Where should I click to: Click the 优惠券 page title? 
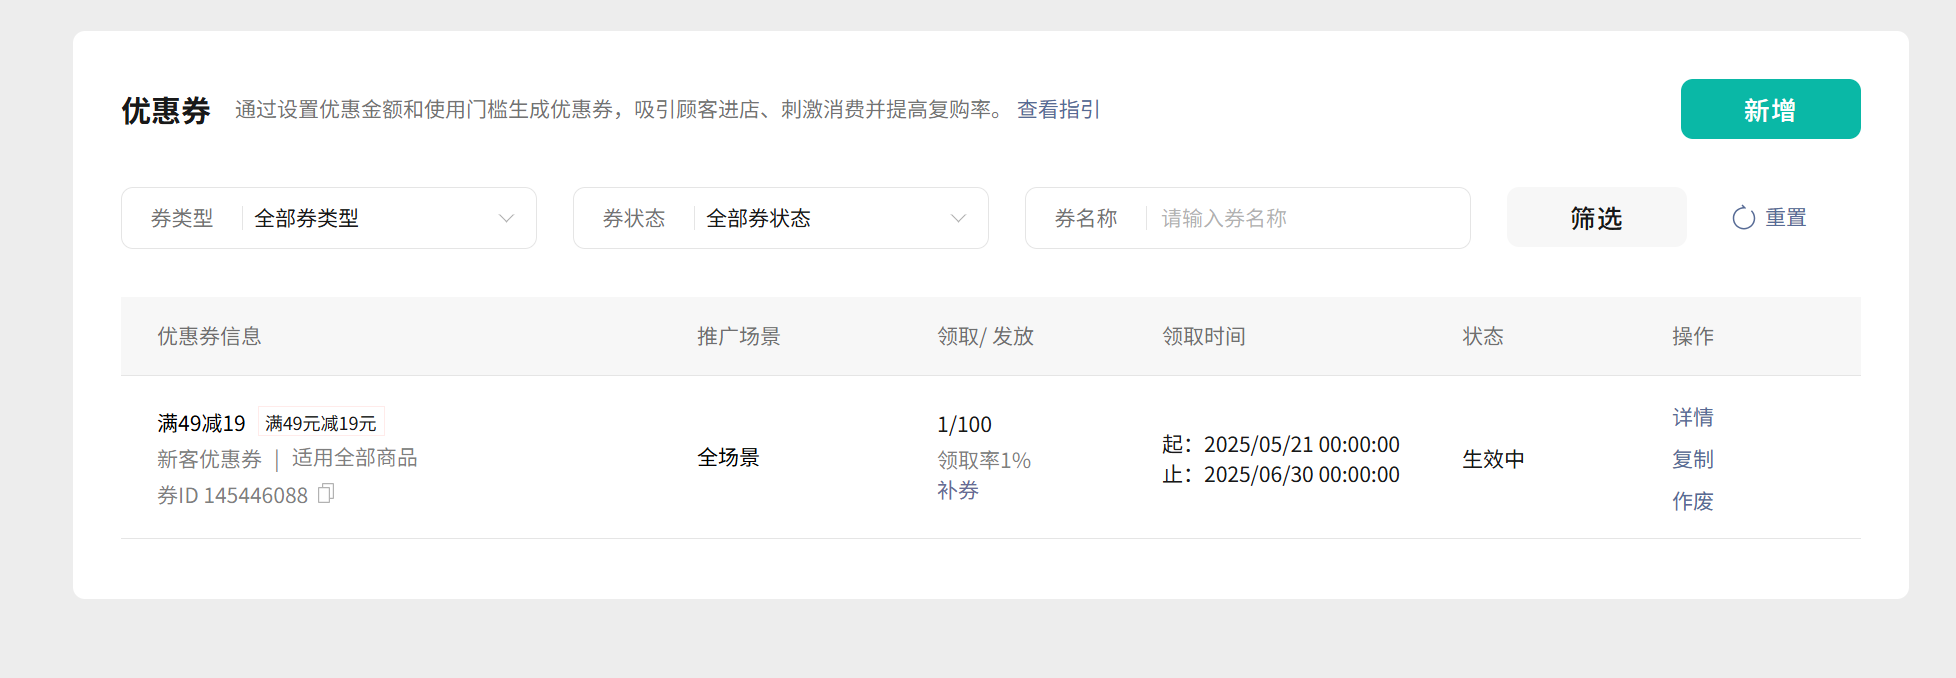click(166, 110)
